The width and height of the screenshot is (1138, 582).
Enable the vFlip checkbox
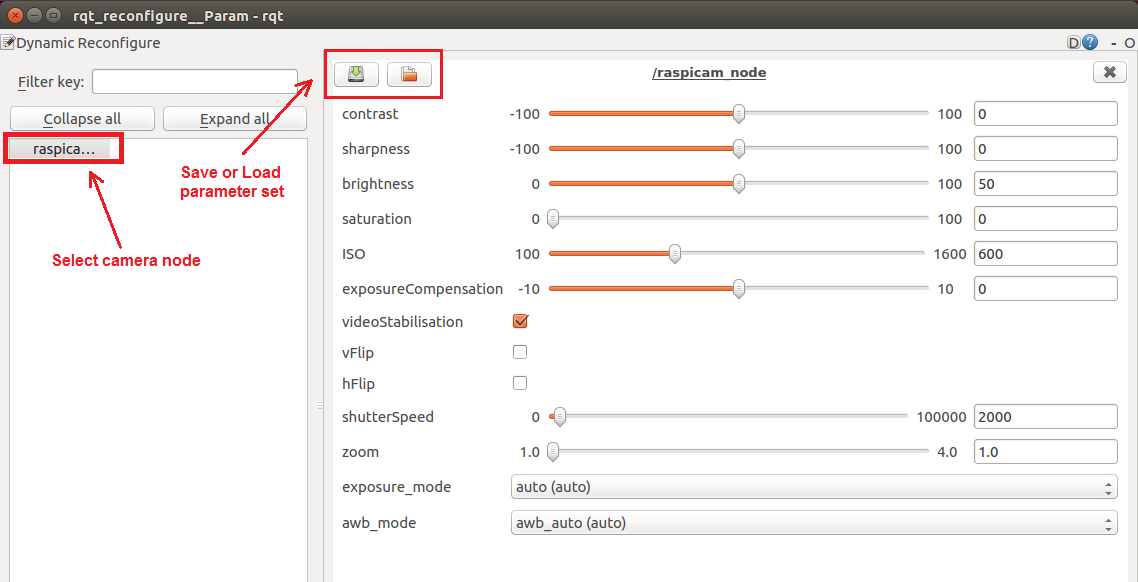tap(520, 352)
